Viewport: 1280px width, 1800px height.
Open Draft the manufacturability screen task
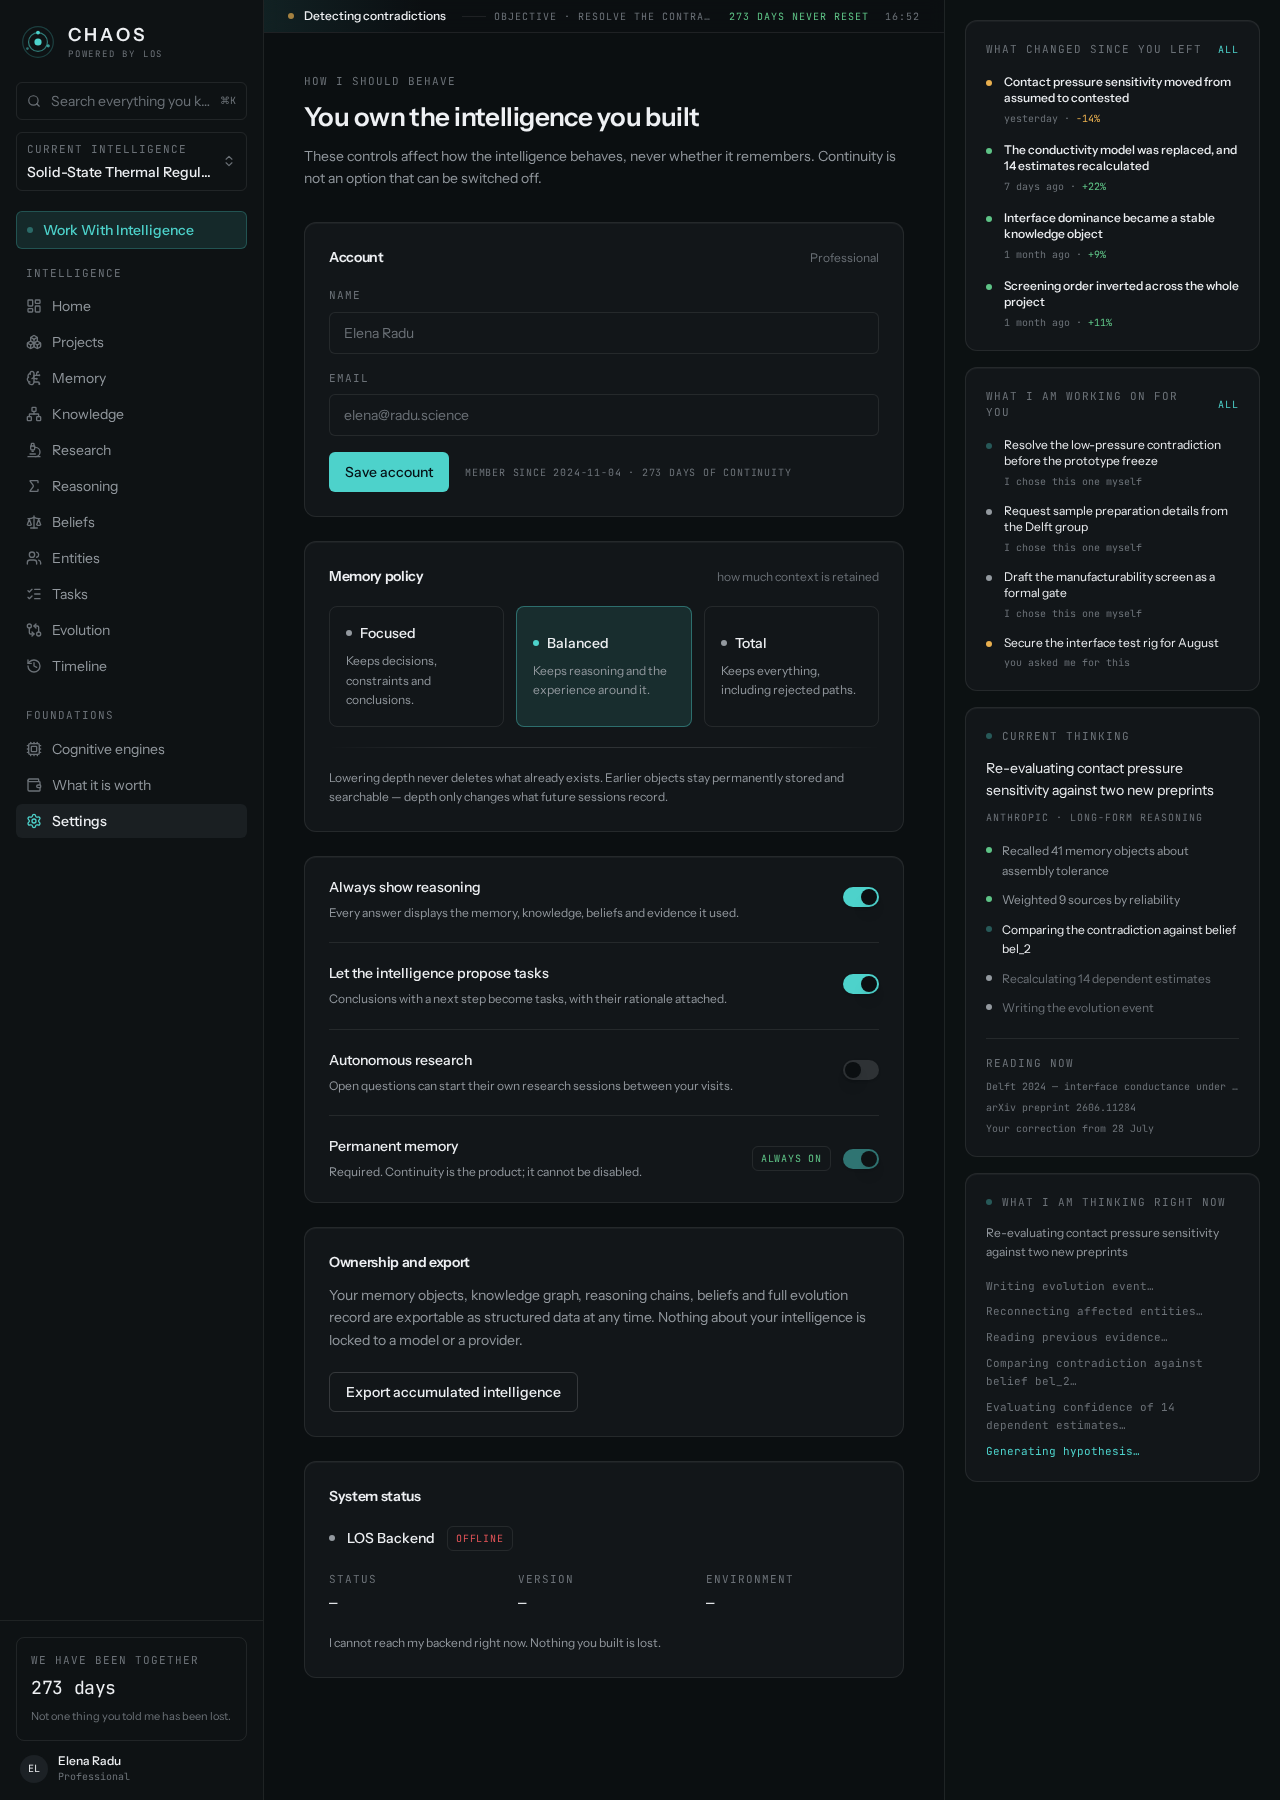click(1112, 595)
